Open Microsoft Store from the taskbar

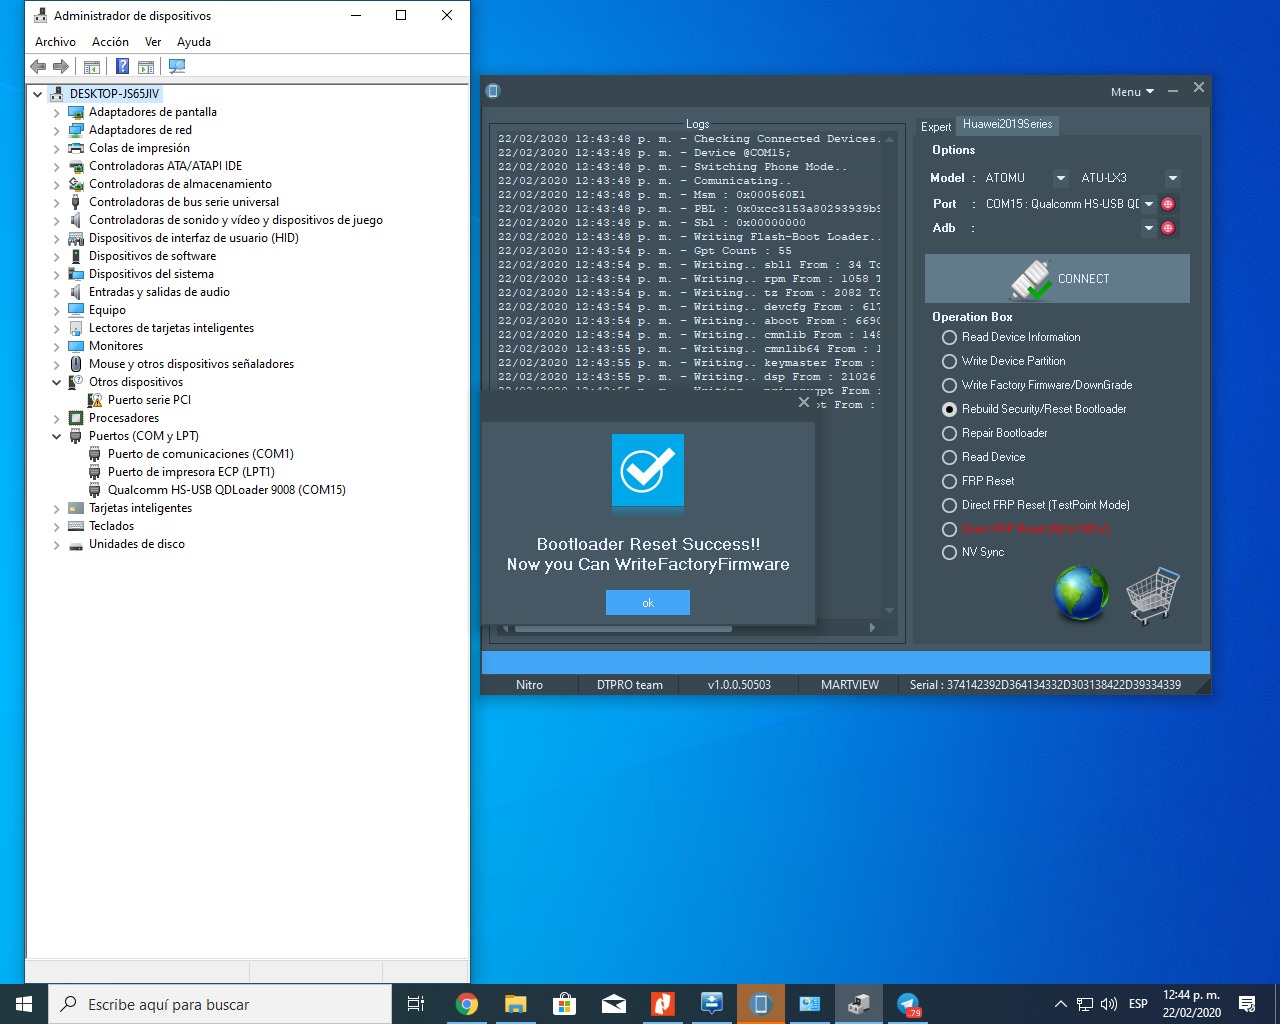pyautogui.click(x=565, y=1004)
